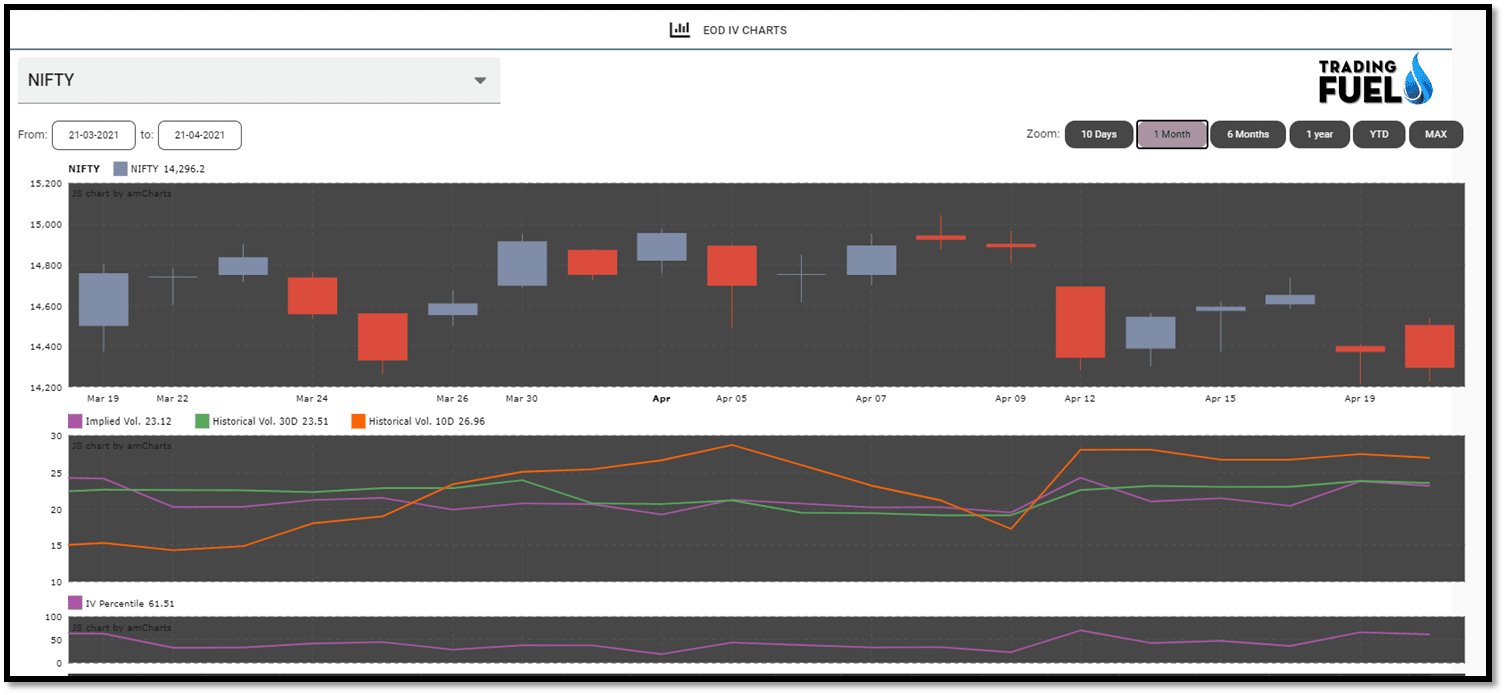Viewport: 1505px width, 695px height.
Task: Toggle Historical Vol. 30D legend marker
Action: point(202,421)
